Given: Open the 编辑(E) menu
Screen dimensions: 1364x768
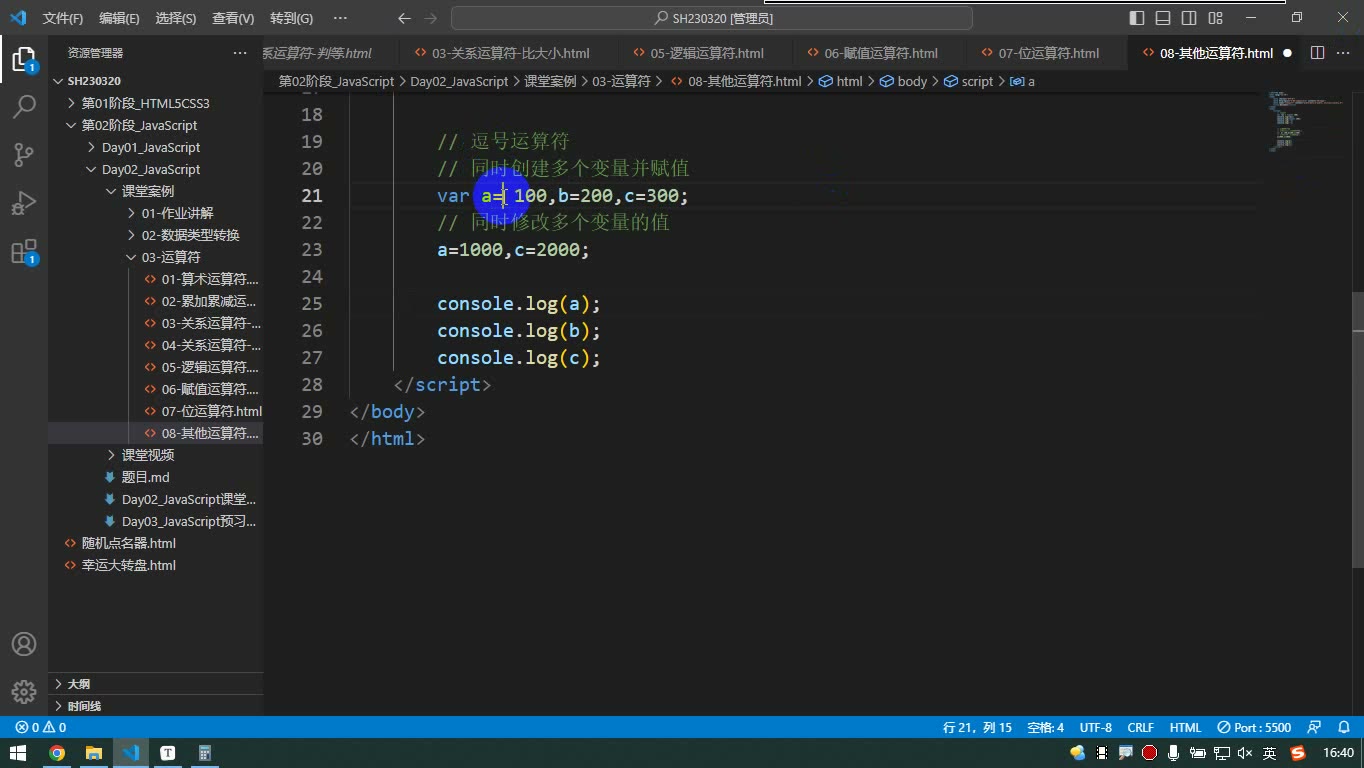Looking at the screenshot, I should coord(119,18).
